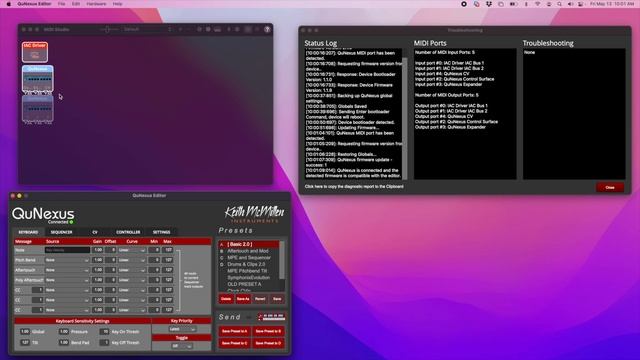Screen dimensions: 640x360
Task: Open the Hardware menu
Action: [96, 4]
